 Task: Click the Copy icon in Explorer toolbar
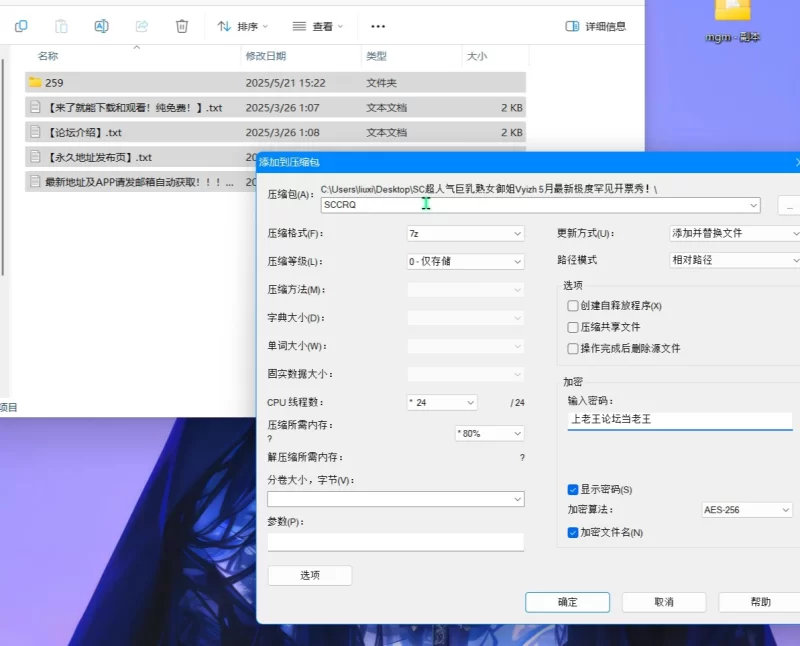(21, 26)
